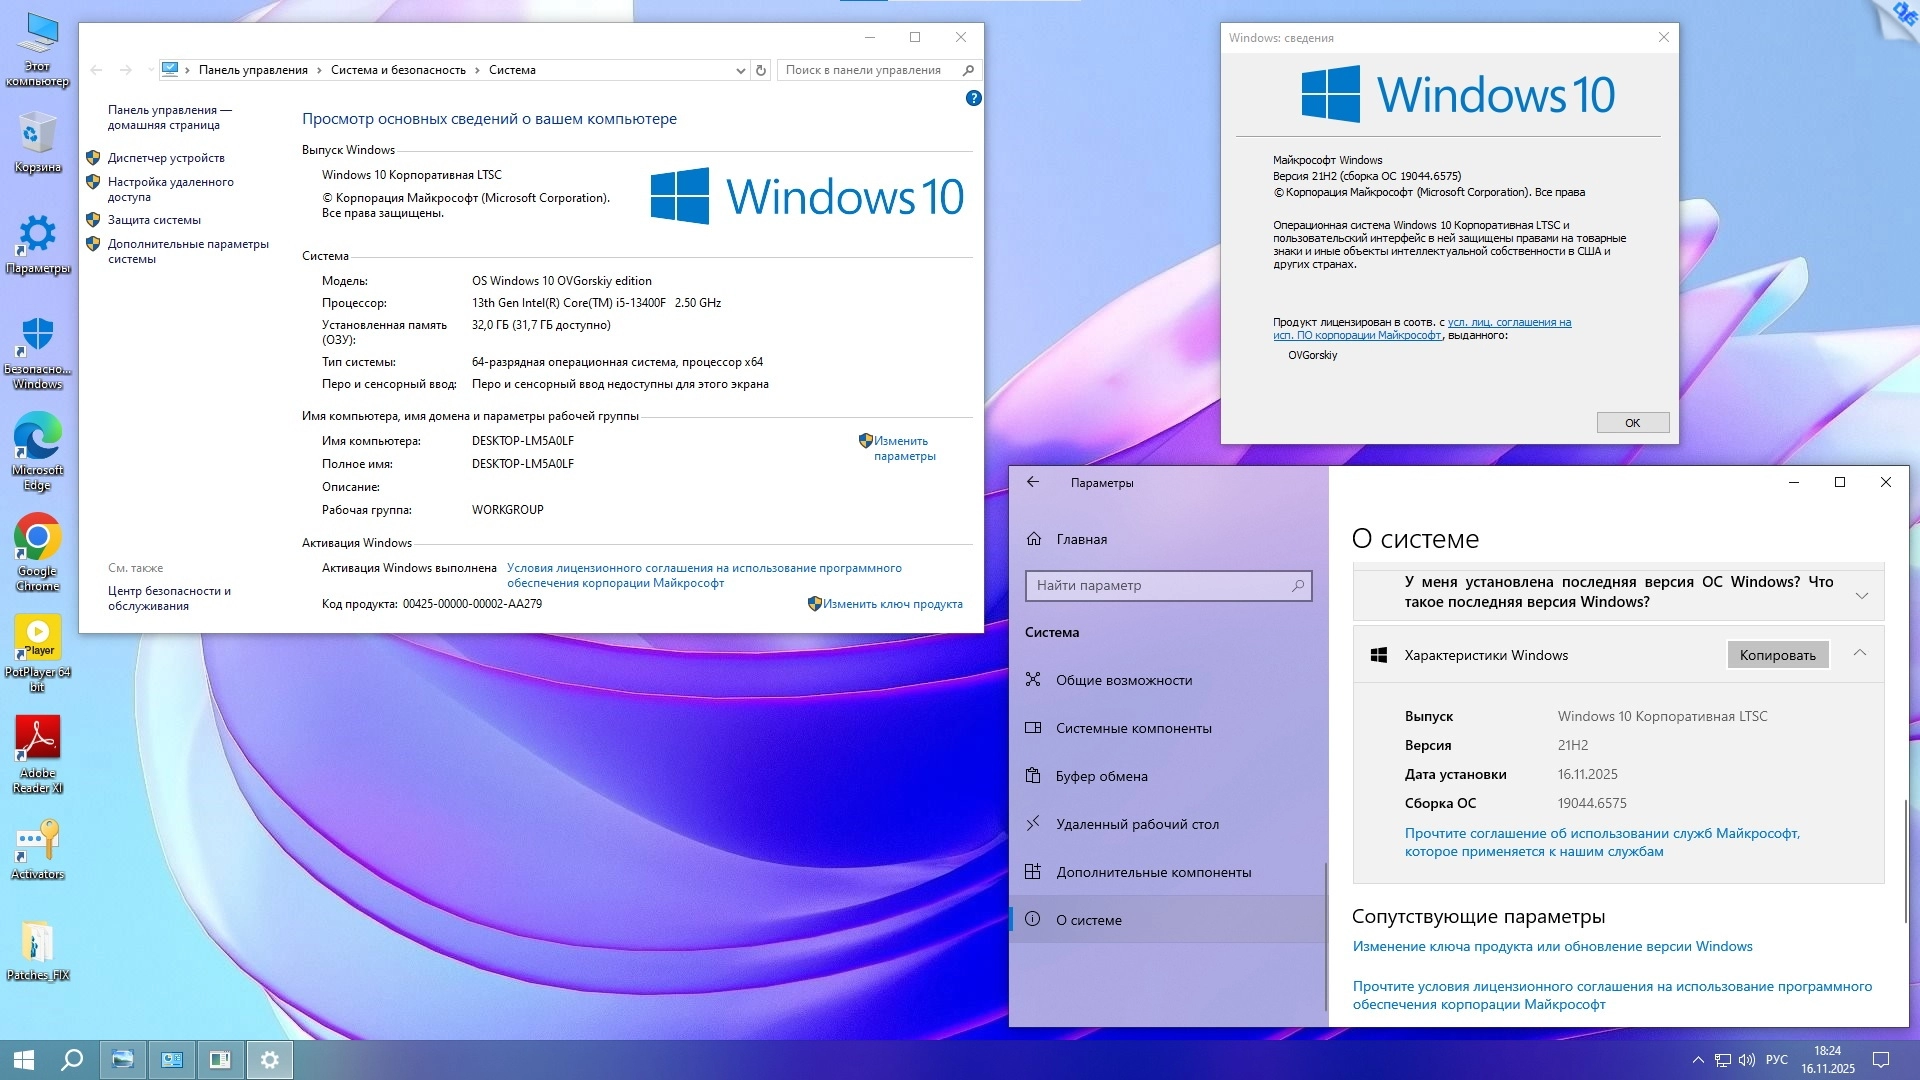The image size is (1920, 1080).
Task: Open the Patches_FIX folder icon
Action: pos(37,943)
